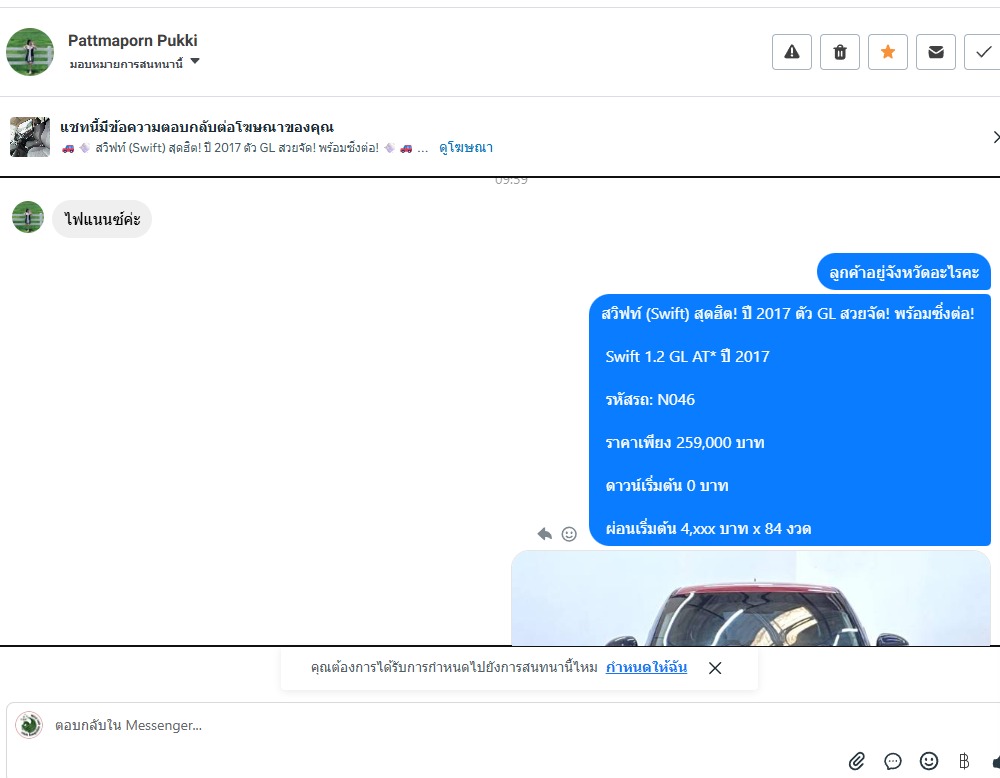Click the รหัสรถ: N046 text line
The width and height of the screenshot is (1000, 778).
tap(650, 399)
